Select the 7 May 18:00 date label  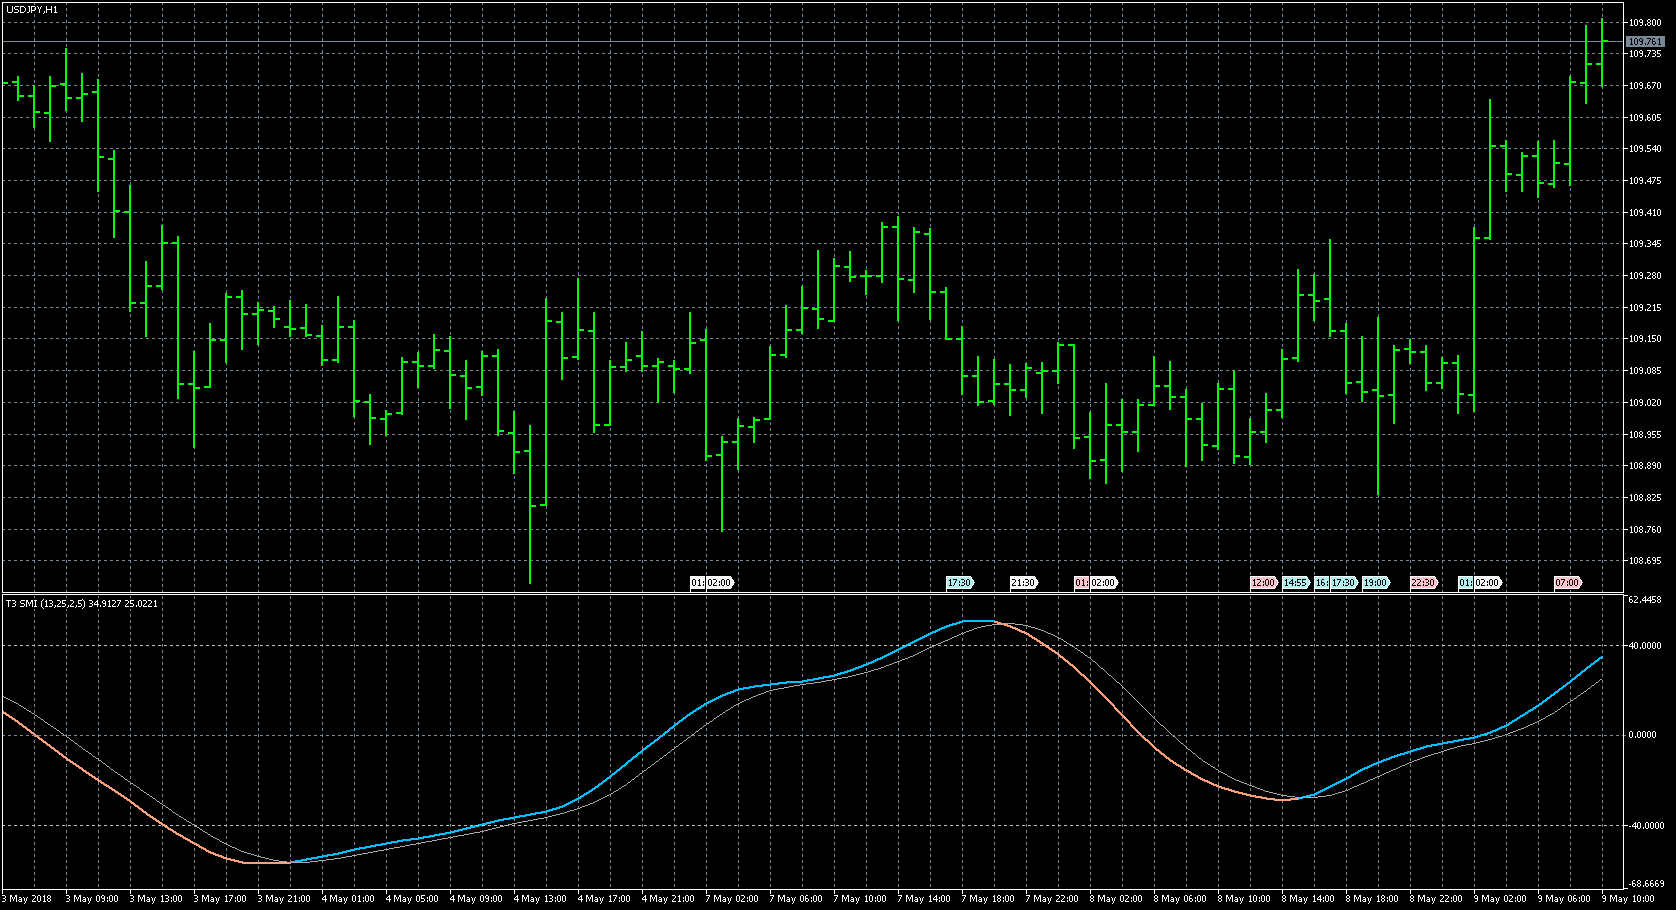point(988,898)
